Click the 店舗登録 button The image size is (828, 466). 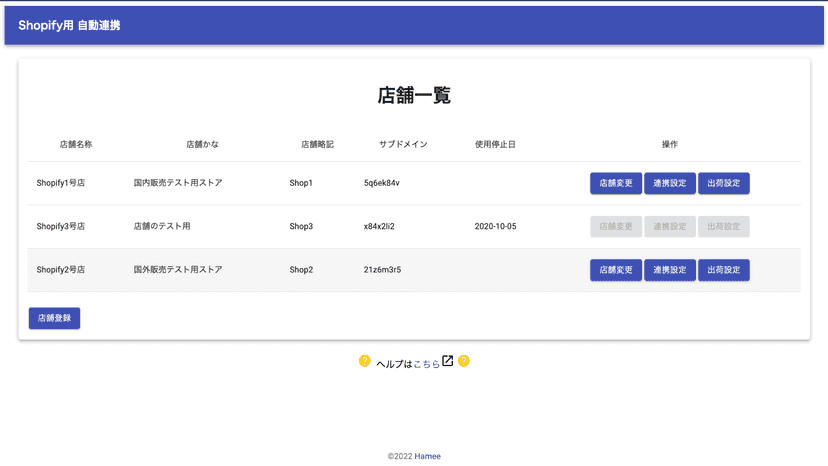(54, 318)
